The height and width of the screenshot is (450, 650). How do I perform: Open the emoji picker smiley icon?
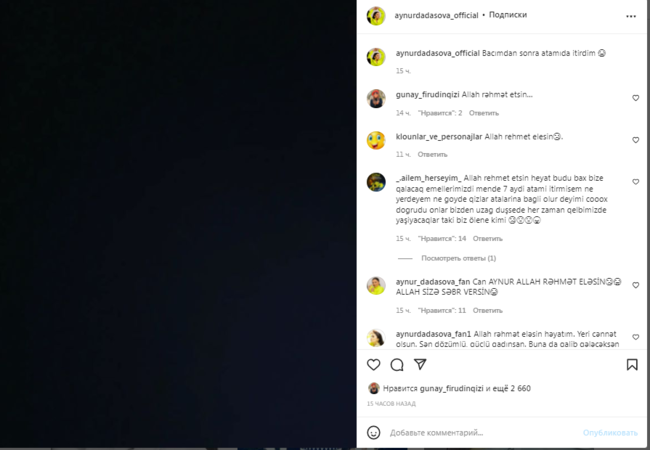[x=374, y=433]
